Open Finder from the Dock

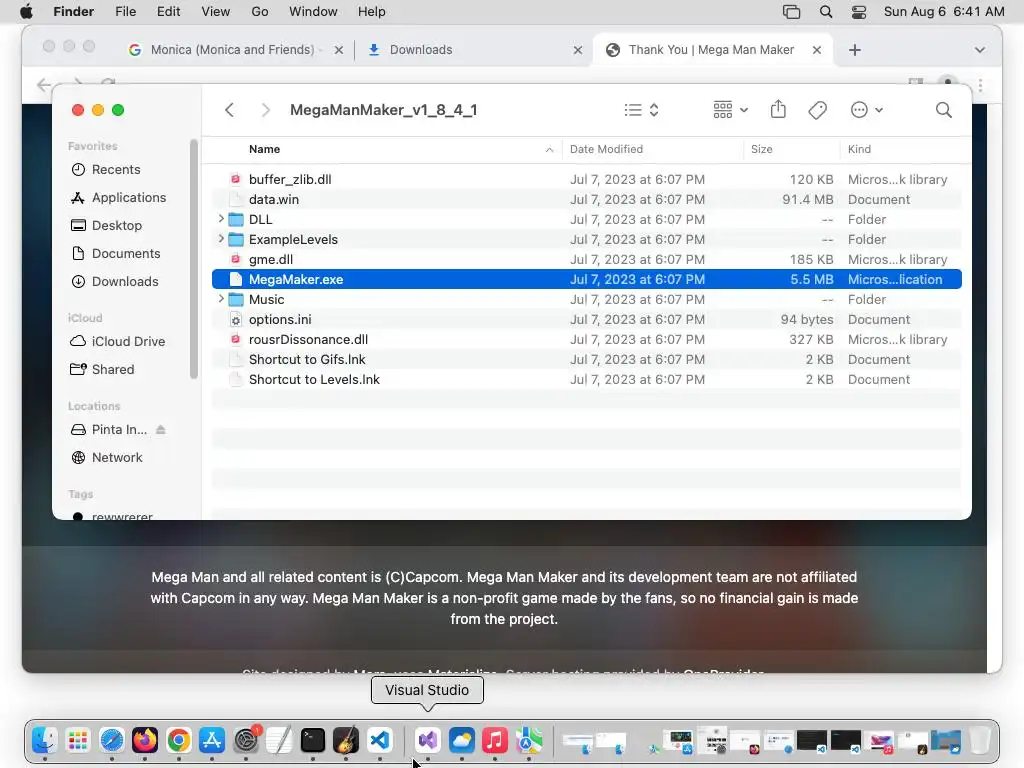click(x=44, y=740)
